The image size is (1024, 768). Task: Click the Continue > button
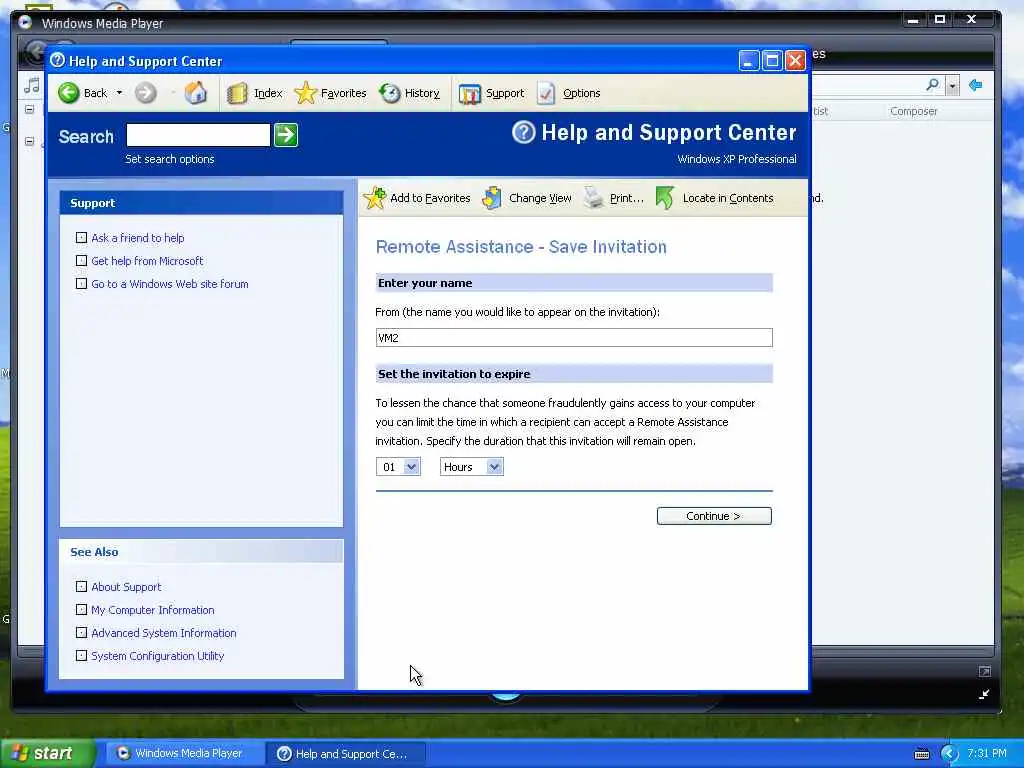[714, 516]
